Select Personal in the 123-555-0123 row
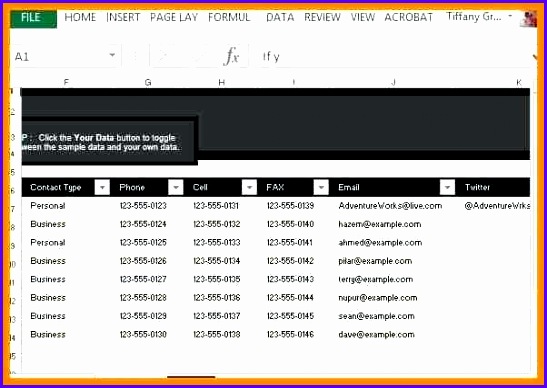This screenshot has height=388, width=547. [48, 206]
